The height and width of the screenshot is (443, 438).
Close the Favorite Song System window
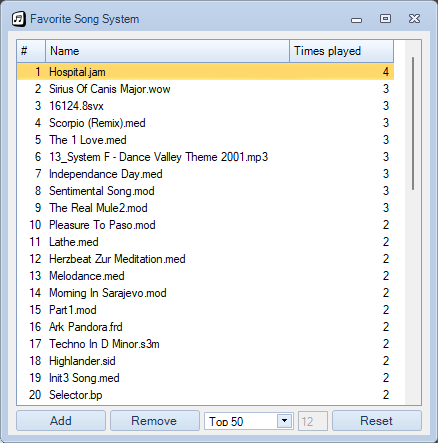pyautogui.click(x=414, y=19)
